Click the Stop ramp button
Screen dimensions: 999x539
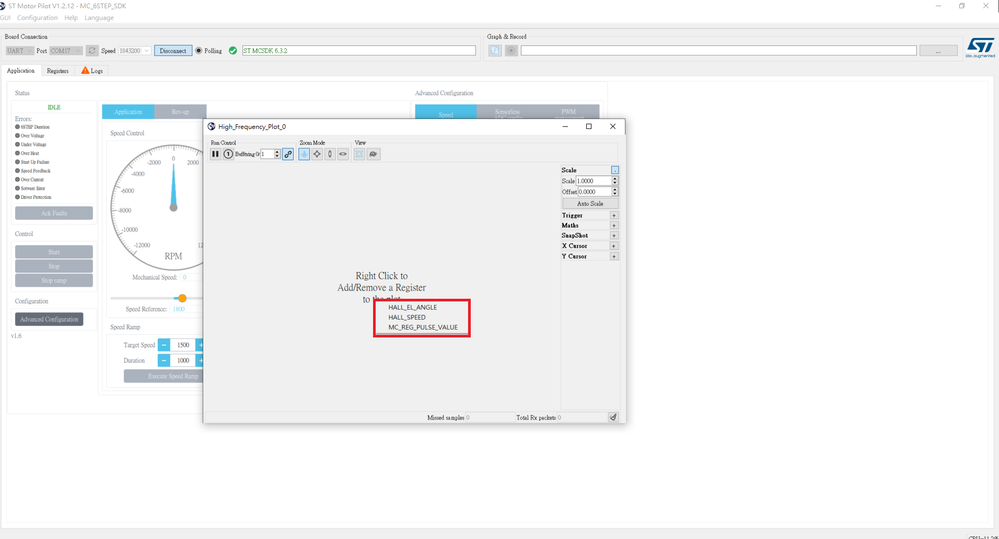tap(54, 280)
